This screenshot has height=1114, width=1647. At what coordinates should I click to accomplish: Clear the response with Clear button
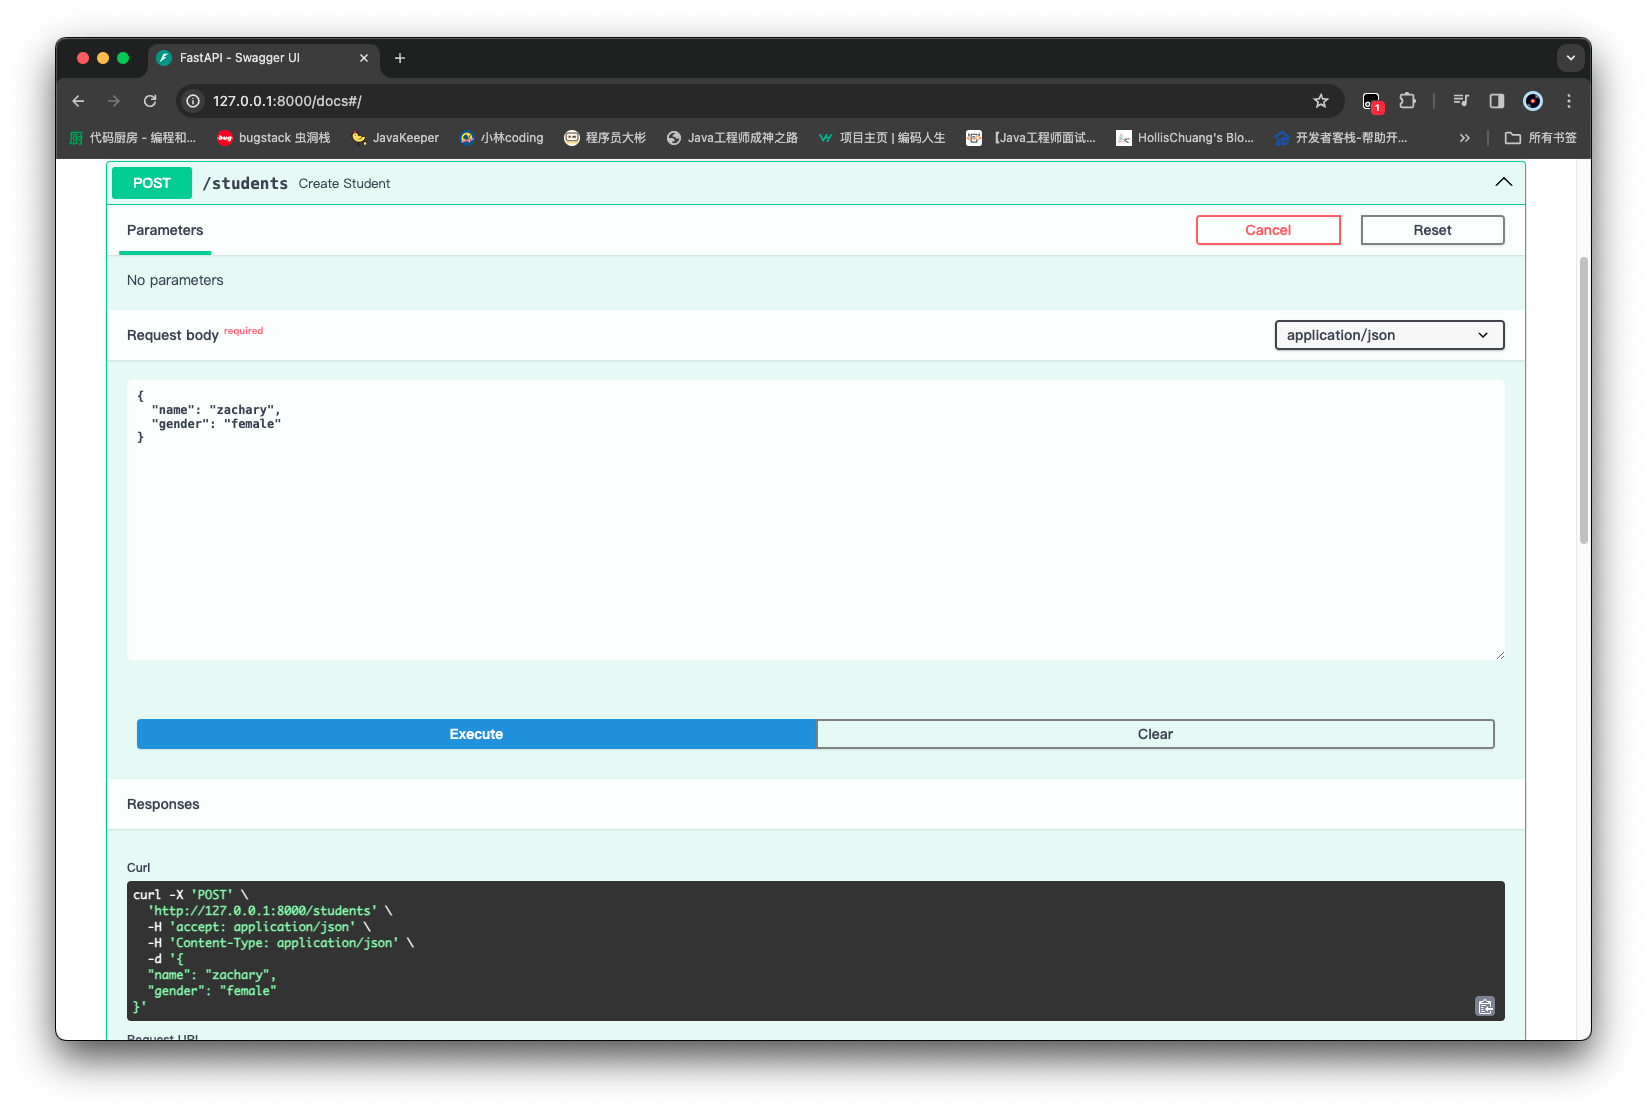(1155, 734)
